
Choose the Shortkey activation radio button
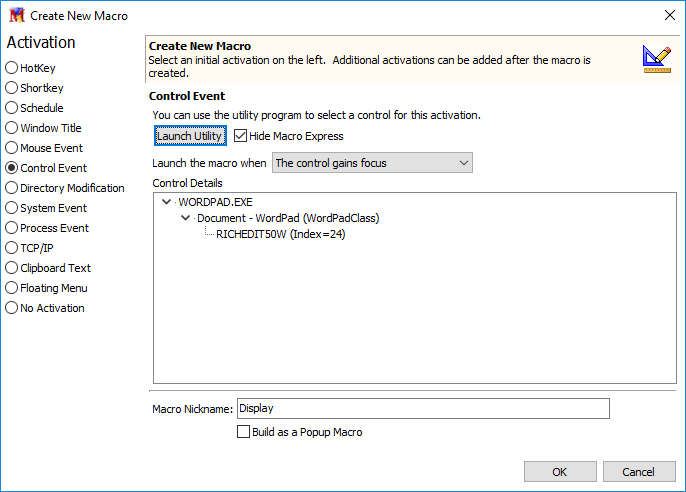point(35,88)
